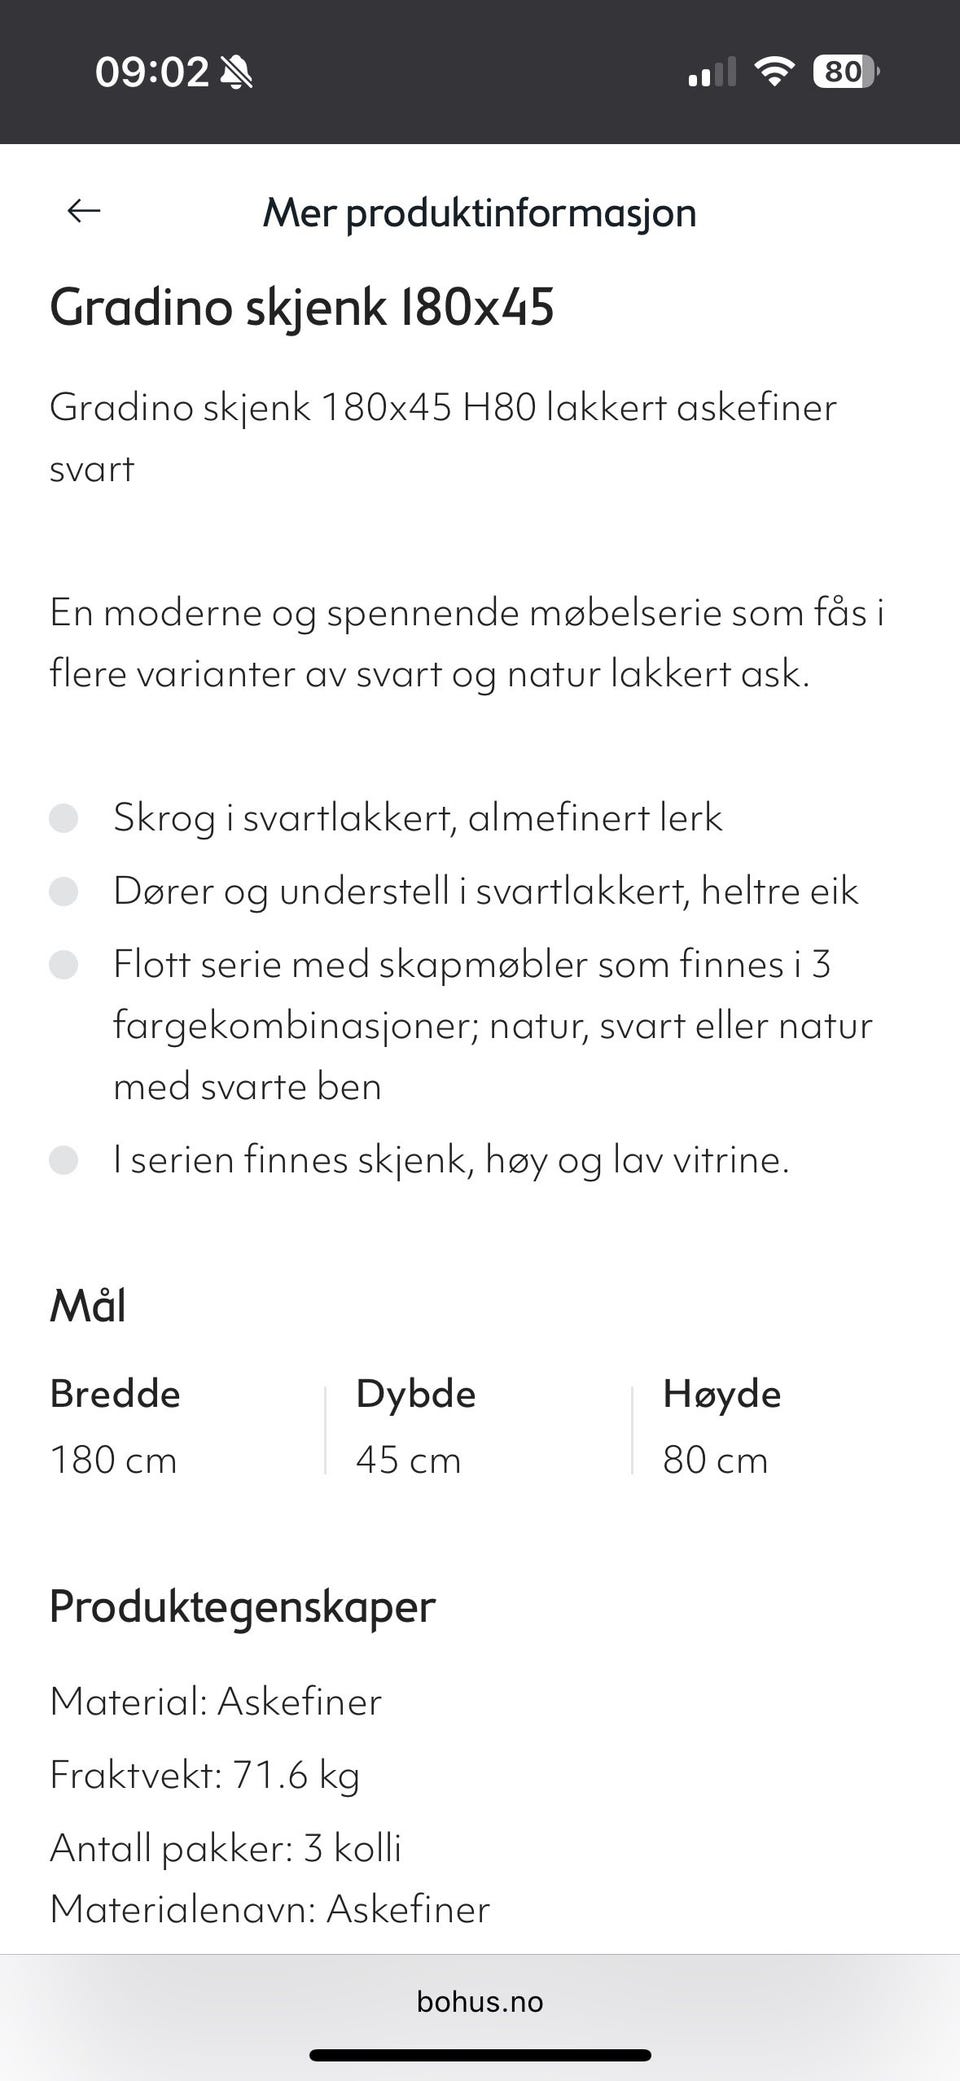The width and height of the screenshot is (960, 2081).
Task: Tap the cellular signal bars
Action: tap(711, 71)
